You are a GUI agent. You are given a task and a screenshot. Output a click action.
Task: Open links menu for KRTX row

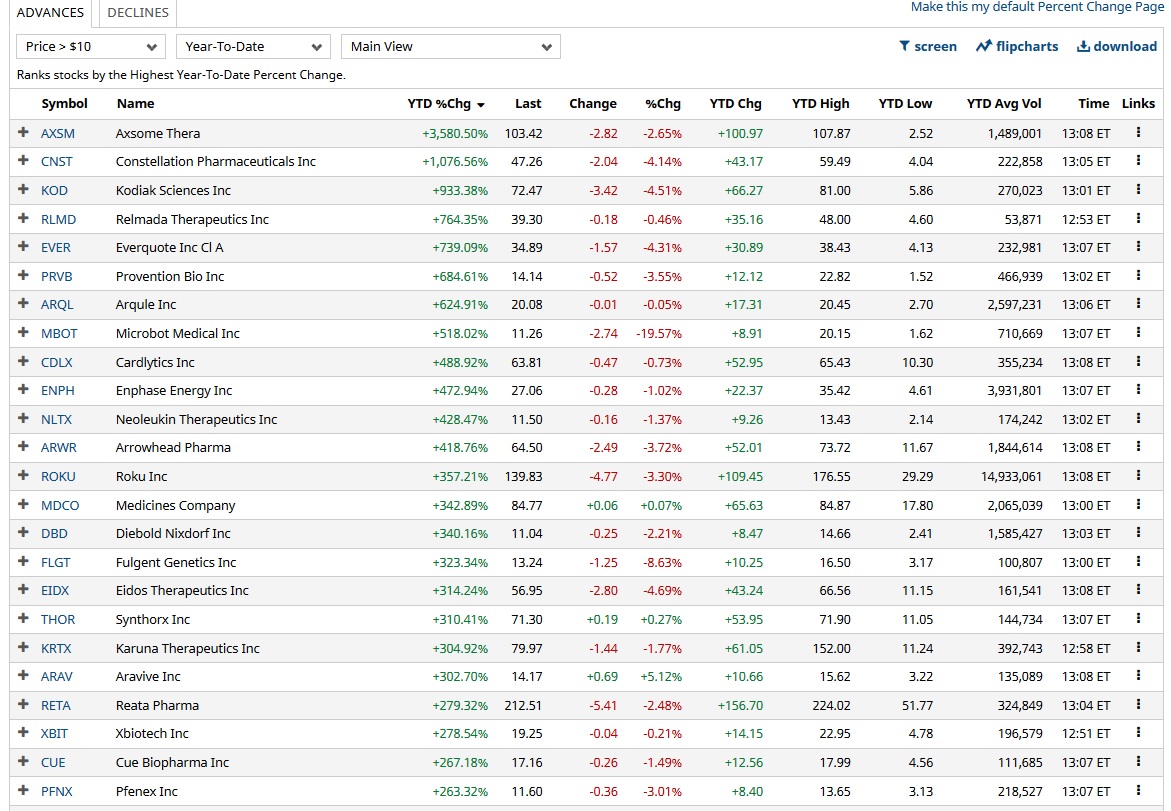click(x=1138, y=647)
